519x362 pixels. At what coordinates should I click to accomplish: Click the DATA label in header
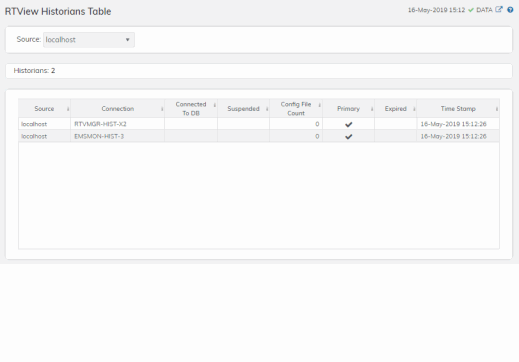pyautogui.click(x=484, y=10)
